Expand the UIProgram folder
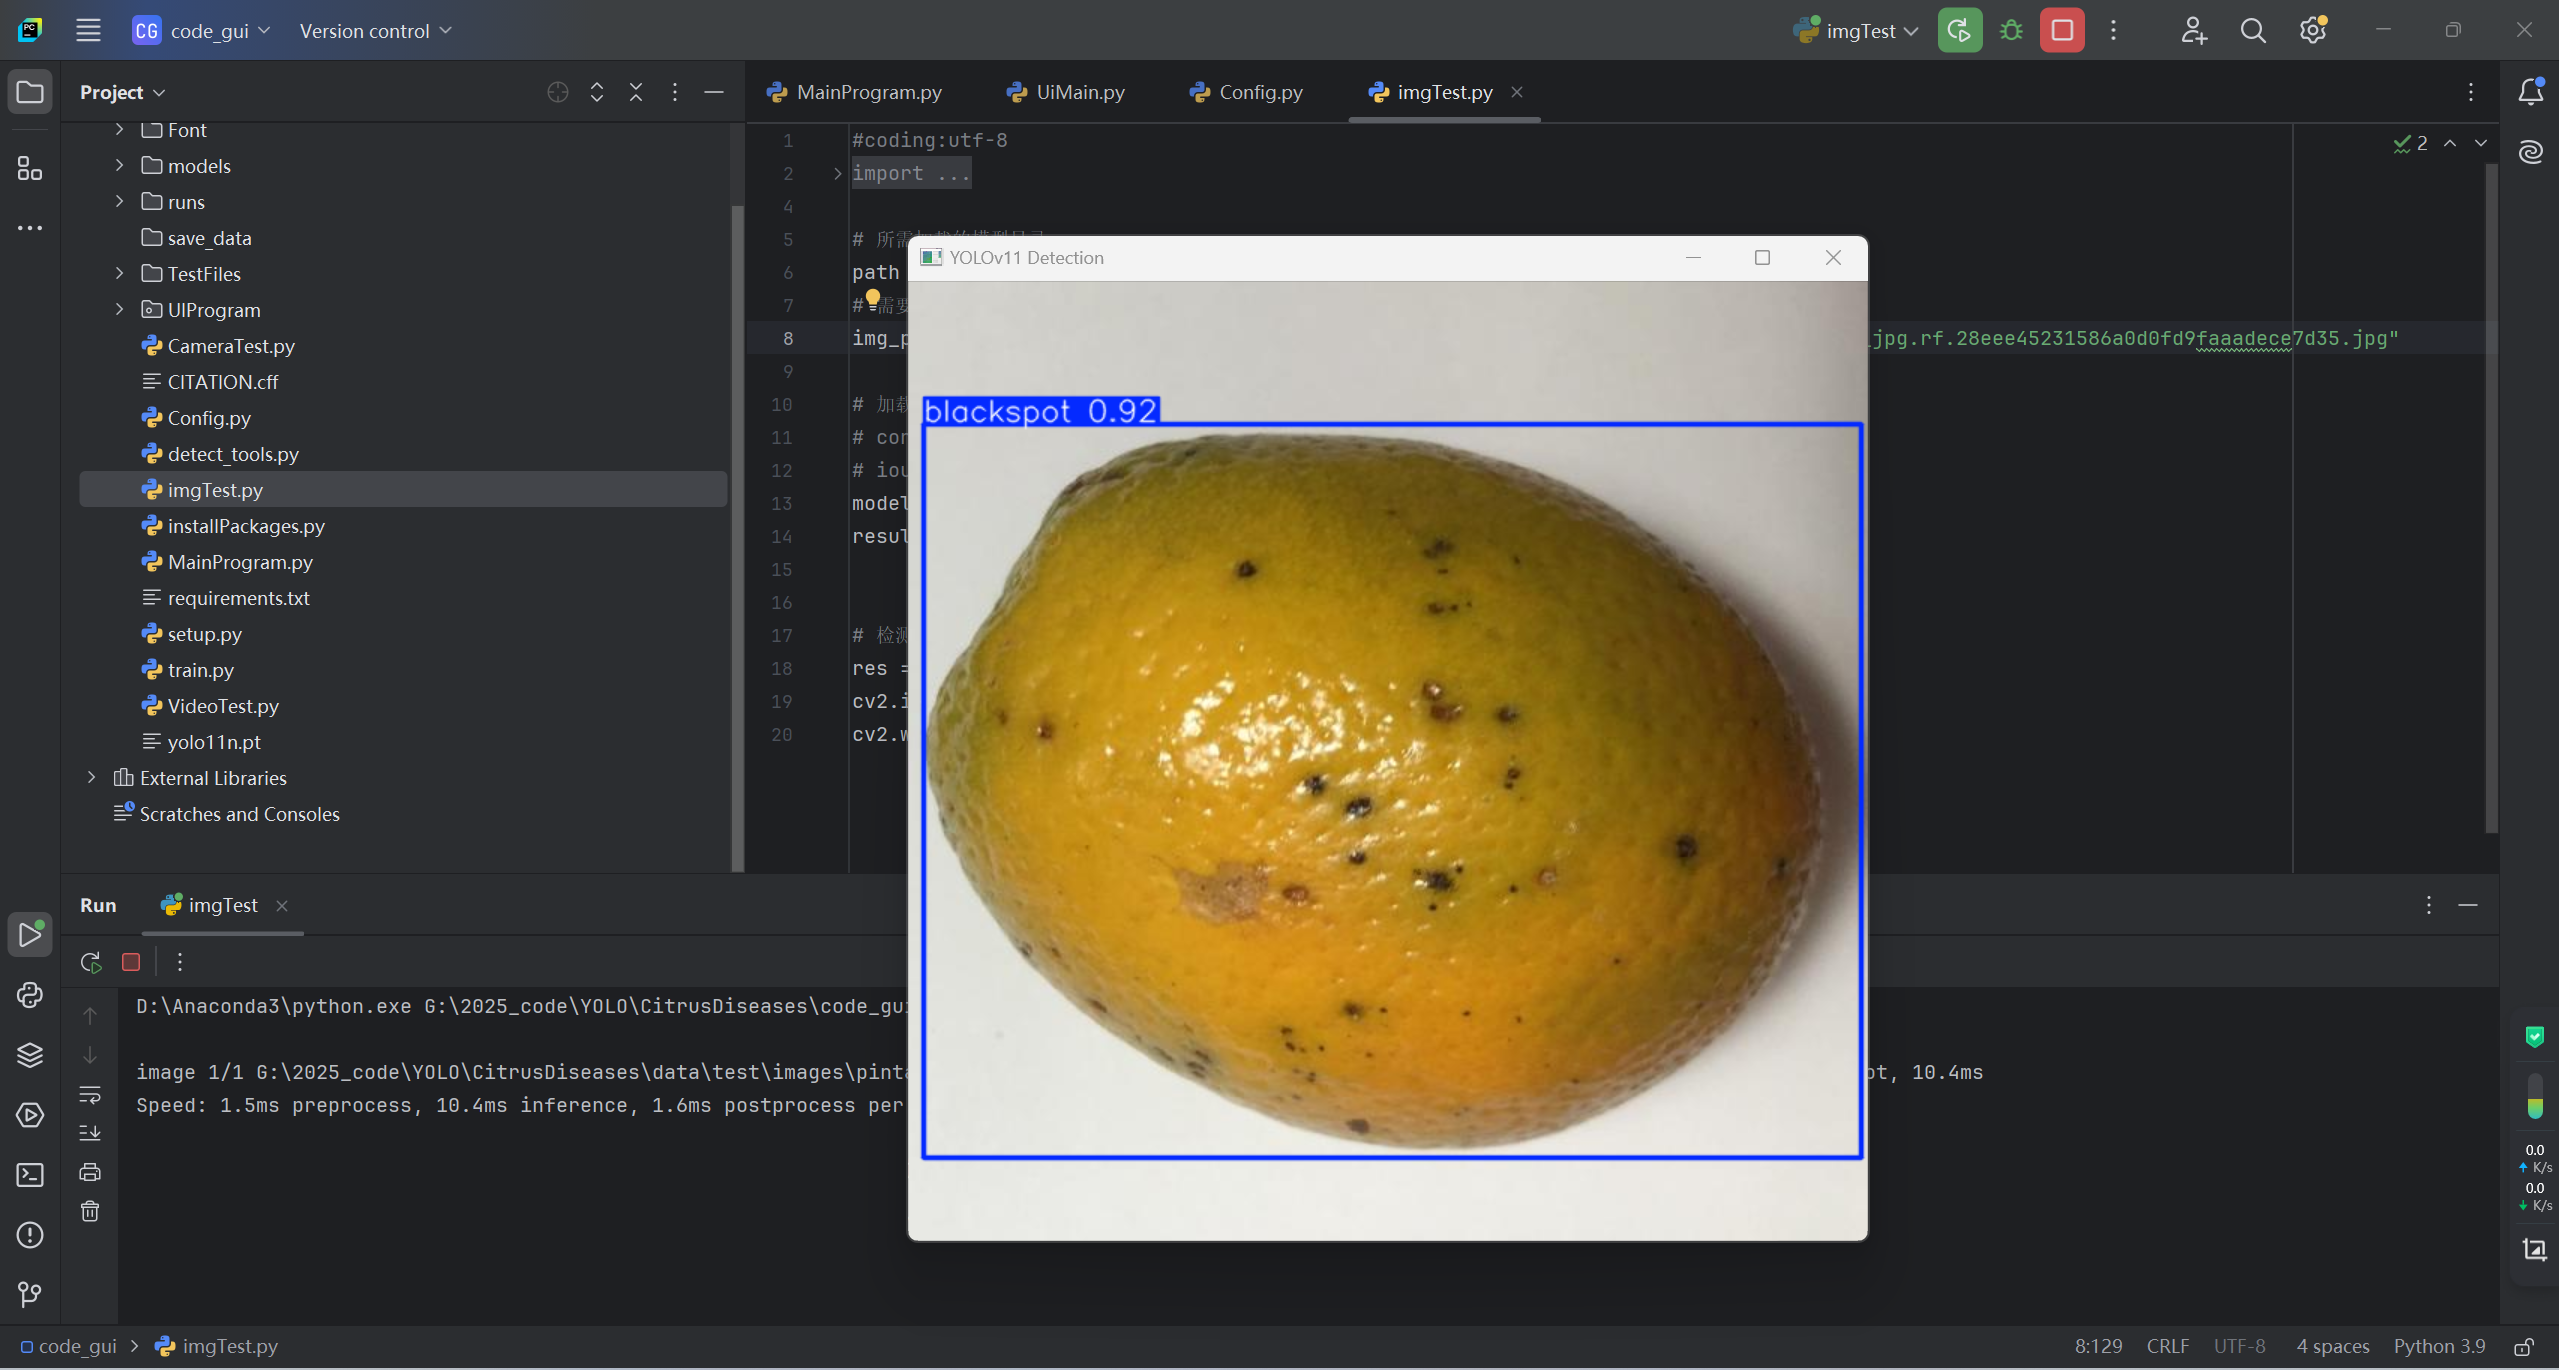The width and height of the screenshot is (2559, 1370). click(120, 309)
